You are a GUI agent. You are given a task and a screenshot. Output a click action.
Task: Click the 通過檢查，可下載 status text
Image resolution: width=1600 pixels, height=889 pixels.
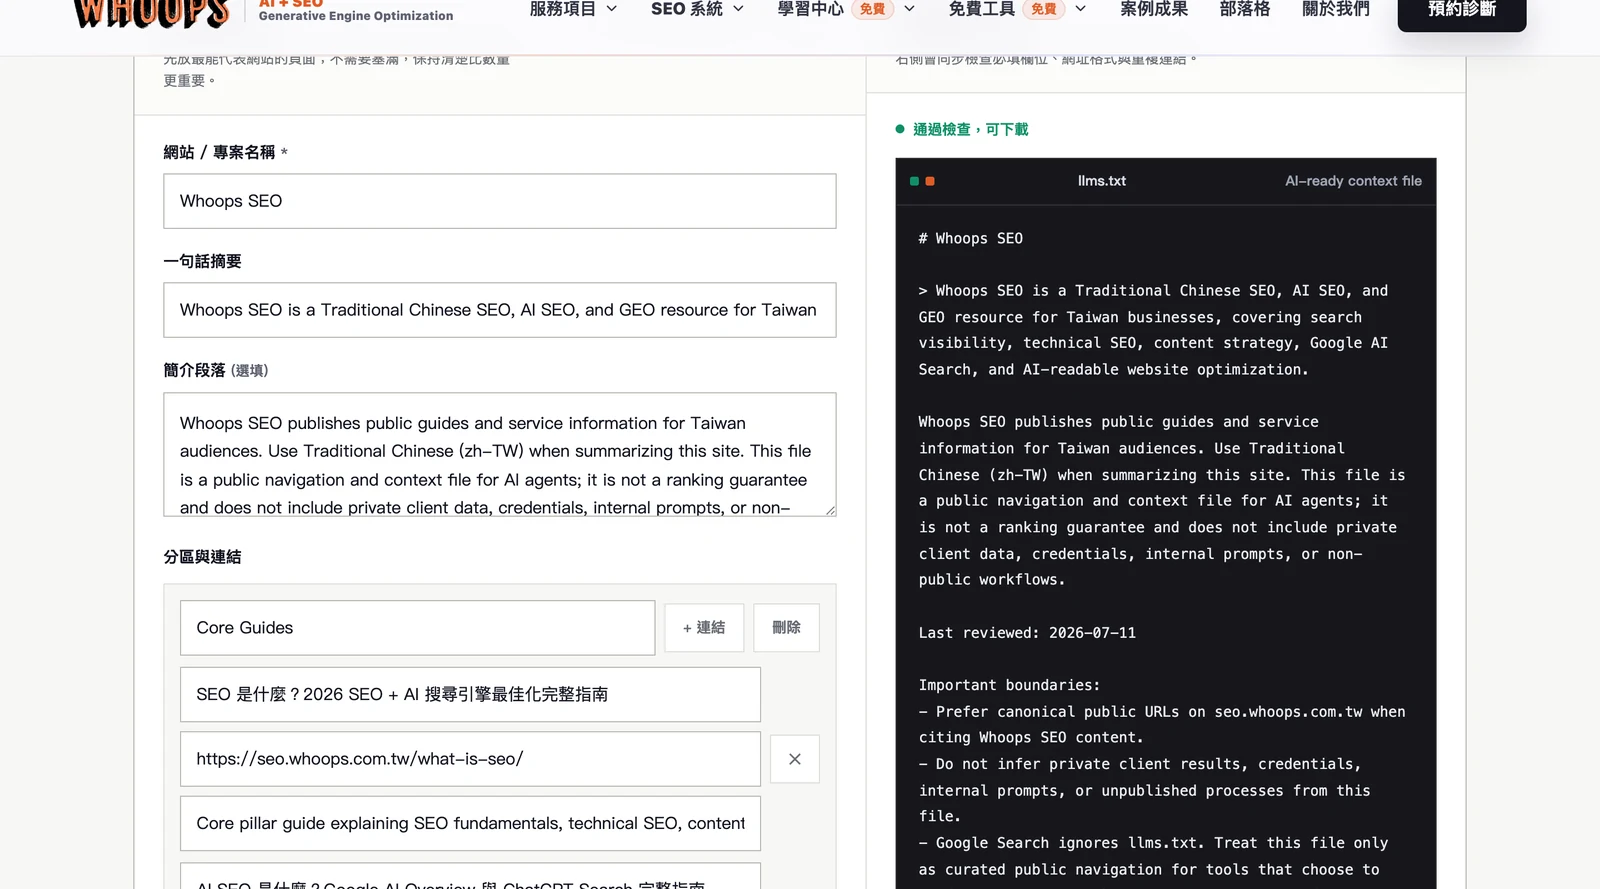click(970, 129)
